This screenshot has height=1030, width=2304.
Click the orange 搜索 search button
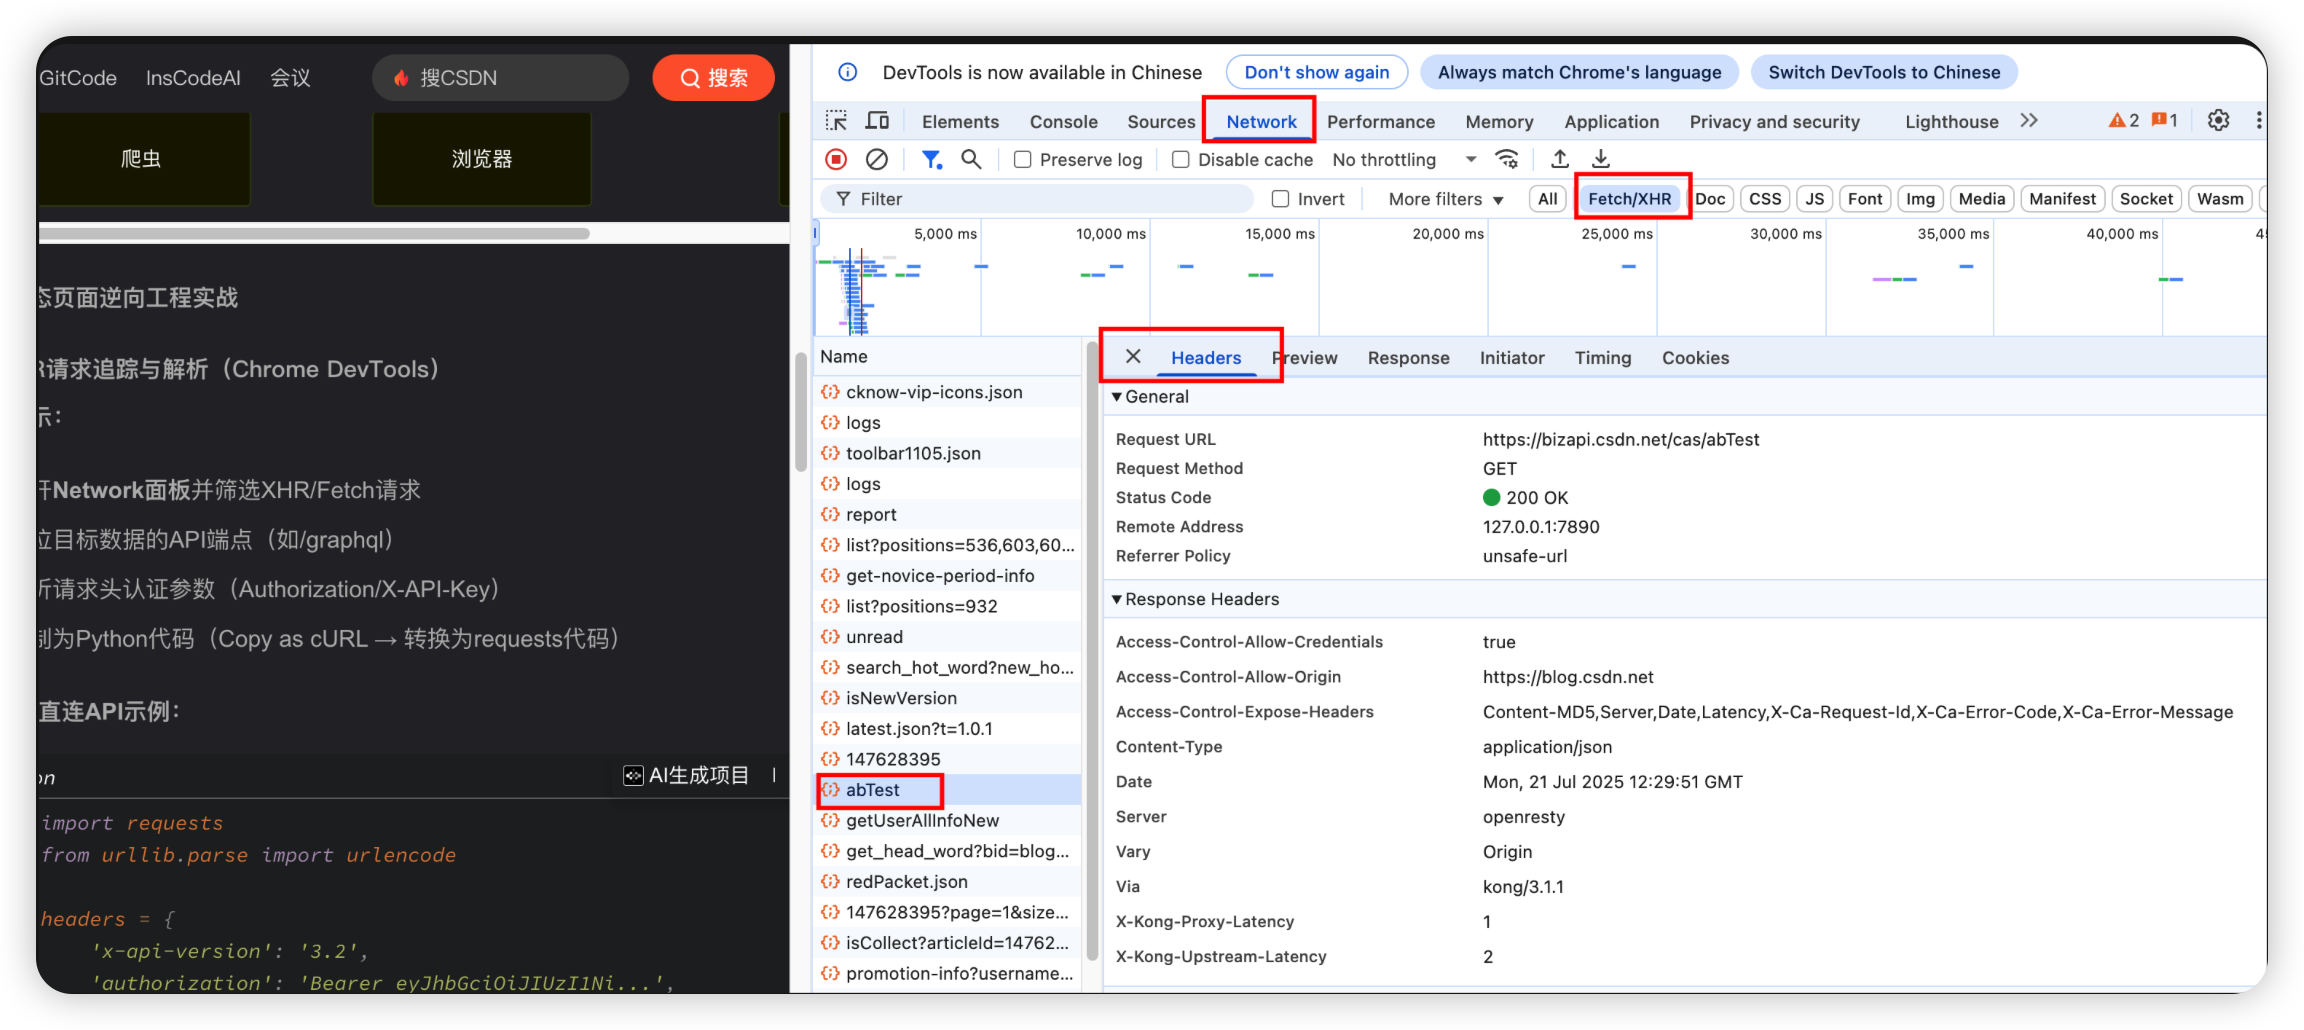pos(713,78)
